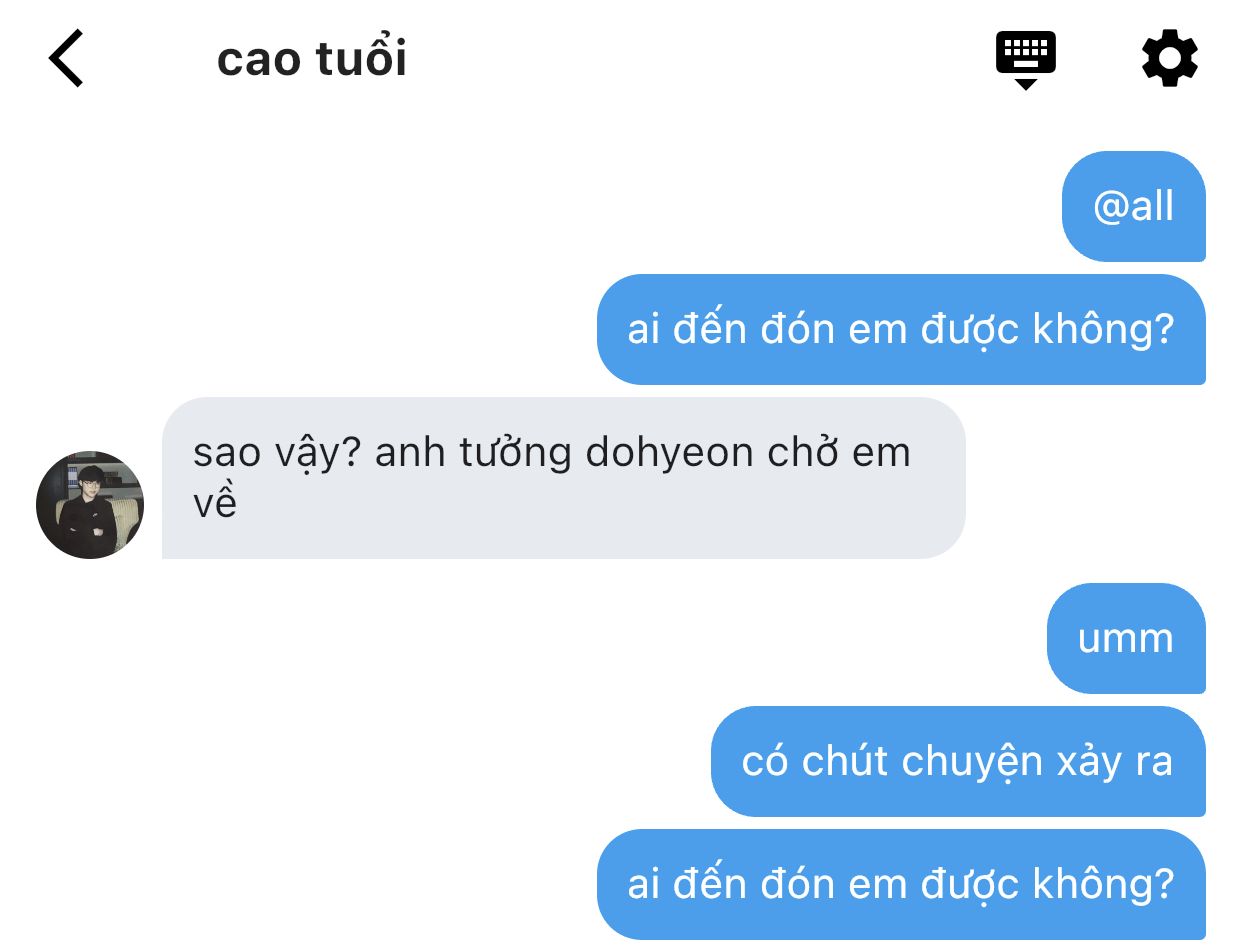The image size is (1242, 951).
Task: Open the sender's round profile avatar
Action: pos(90,504)
